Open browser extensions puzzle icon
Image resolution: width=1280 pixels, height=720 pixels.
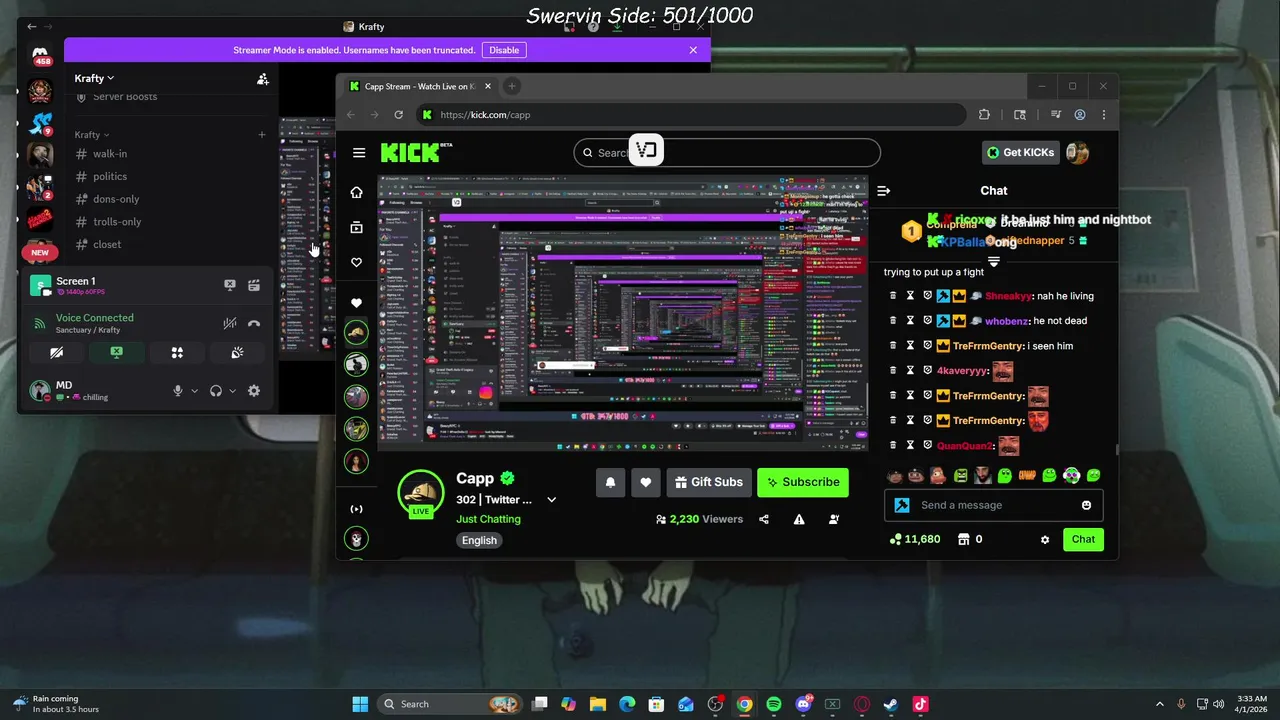(984, 115)
